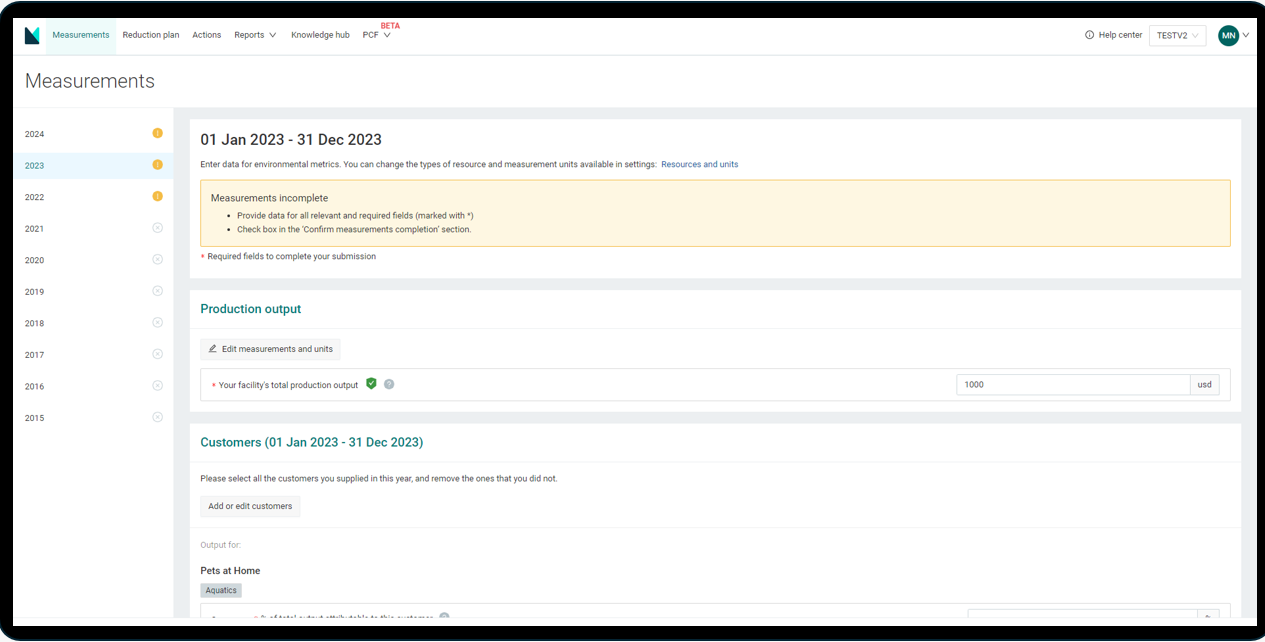Click the app logo in top-left corner
Image resolution: width=1265 pixels, height=642 pixels.
click(32, 35)
